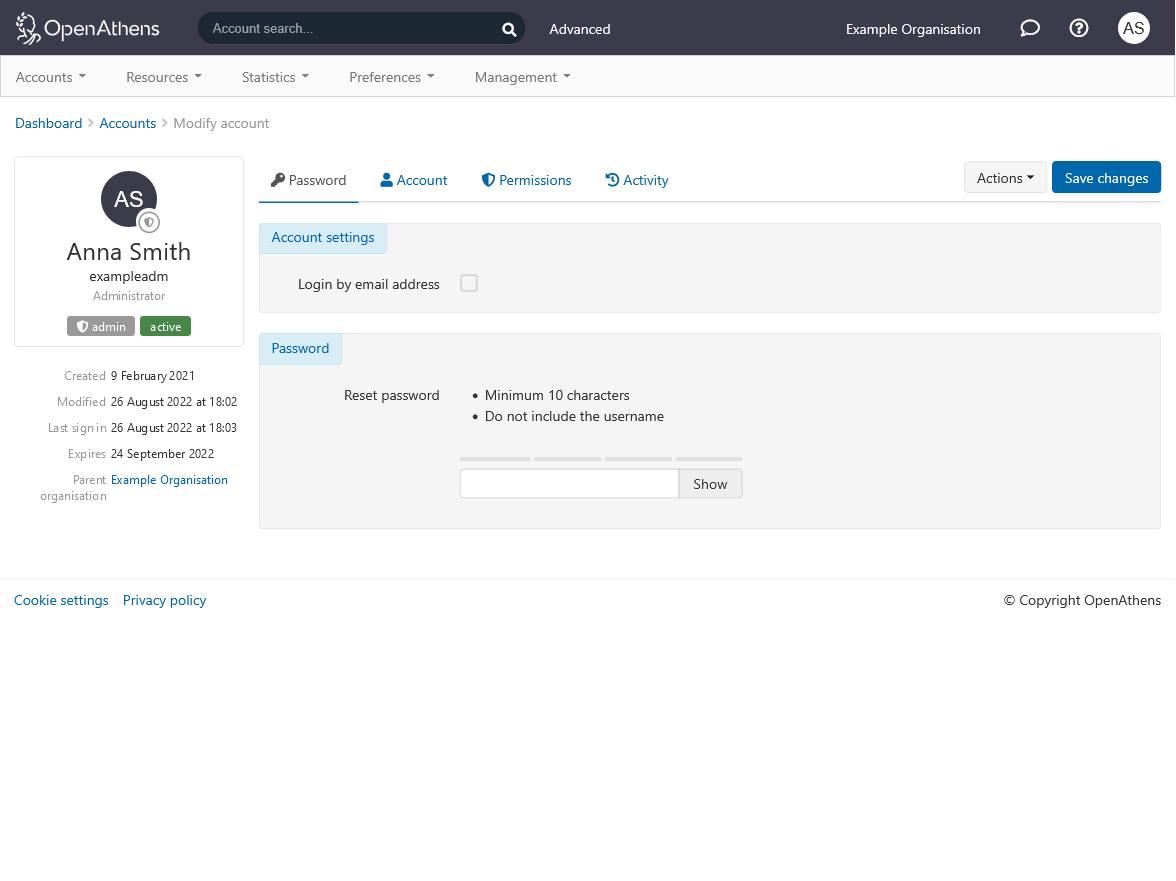The image size is (1176, 881).
Task: Click the Password section header
Action: tap(300, 349)
